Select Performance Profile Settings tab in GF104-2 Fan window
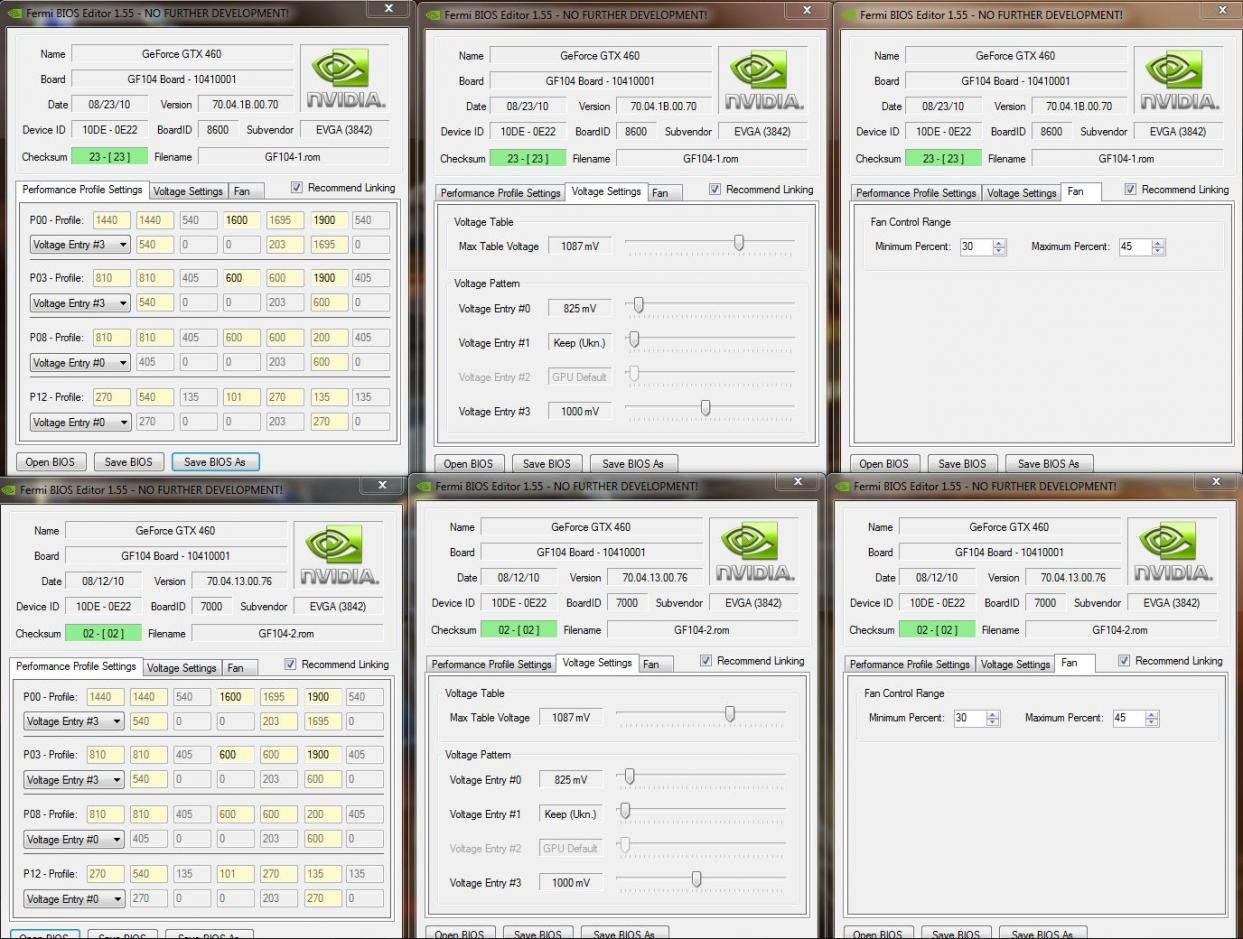1243x939 pixels. click(910, 664)
